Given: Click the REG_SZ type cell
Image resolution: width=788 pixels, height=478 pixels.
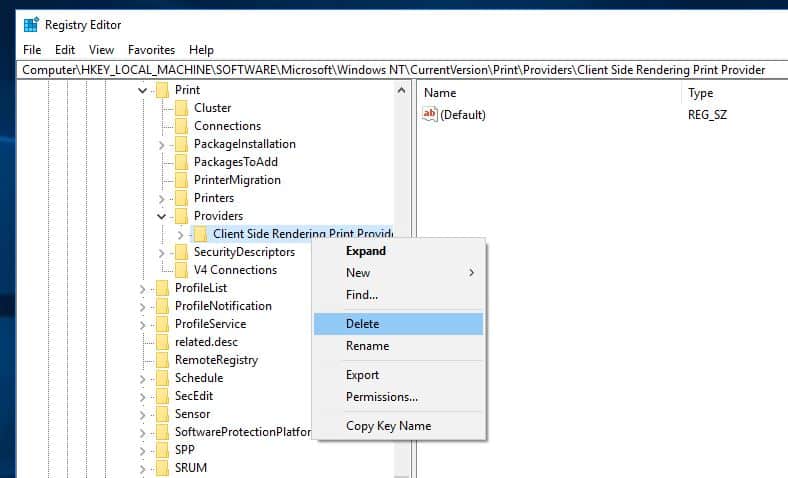Looking at the screenshot, I should pos(707,115).
